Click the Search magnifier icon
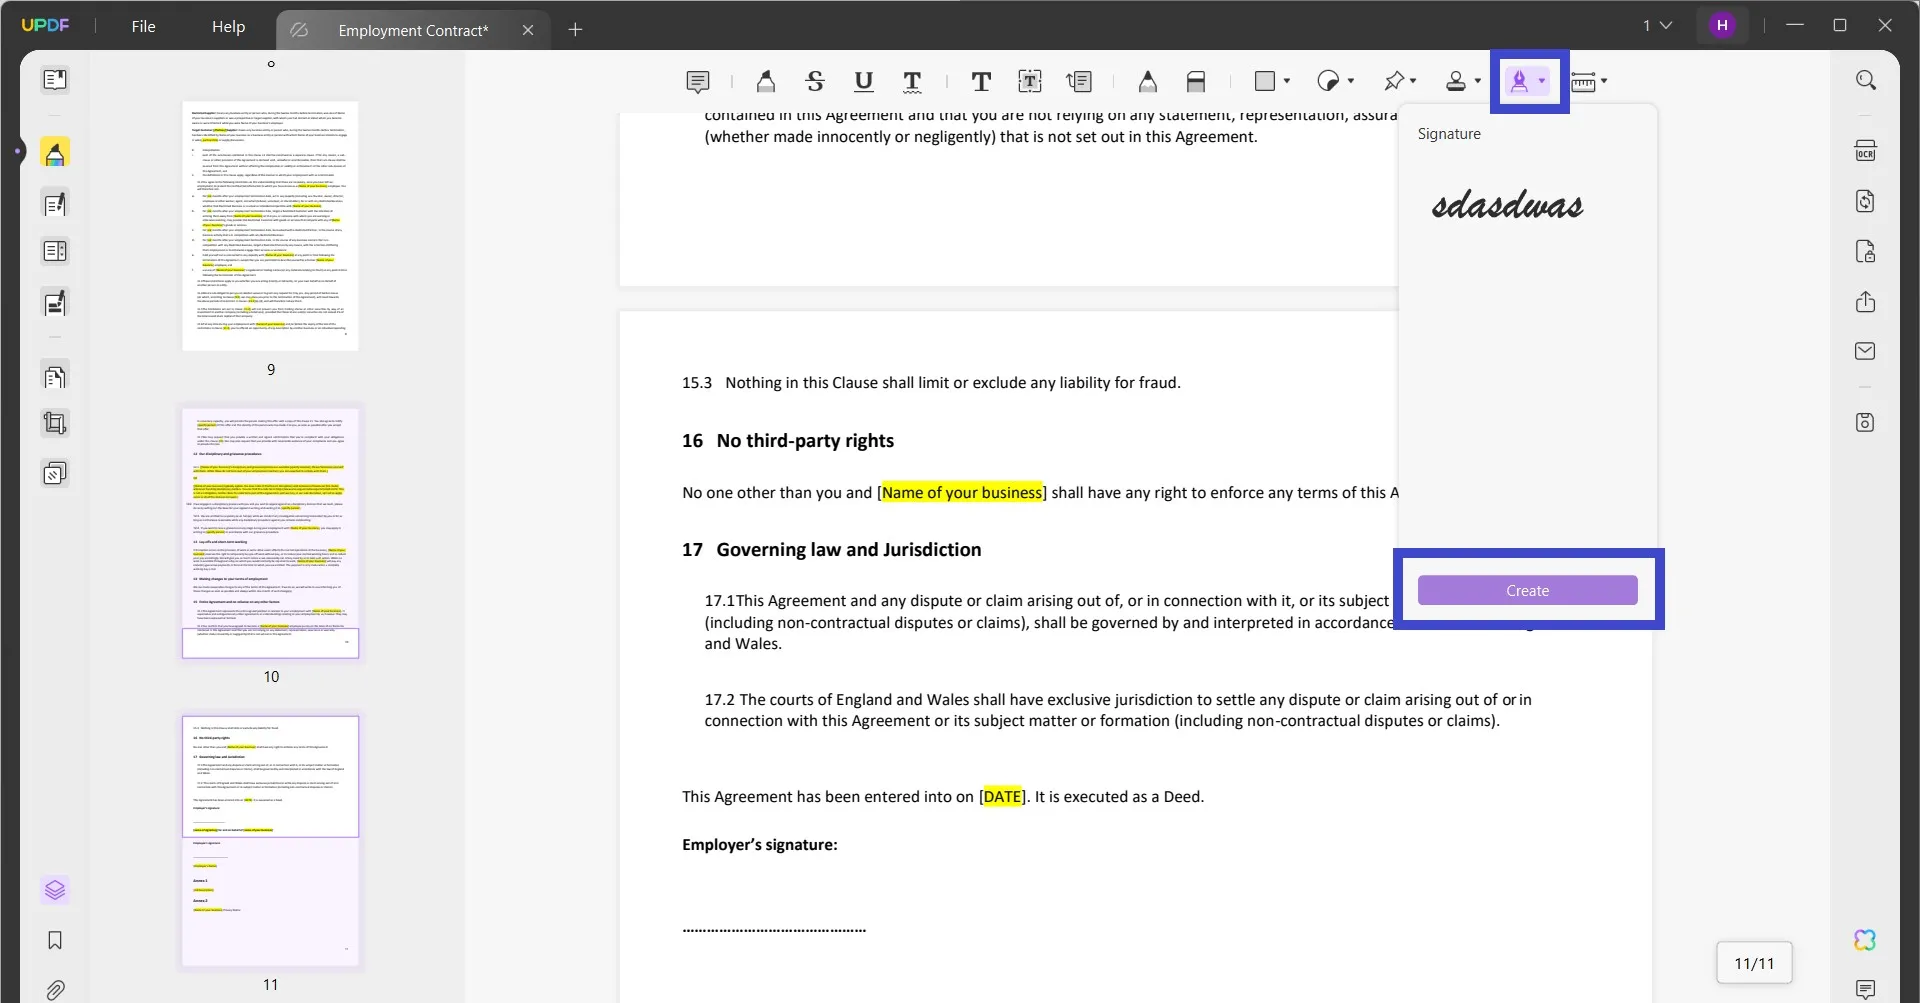 coord(1865,79)
